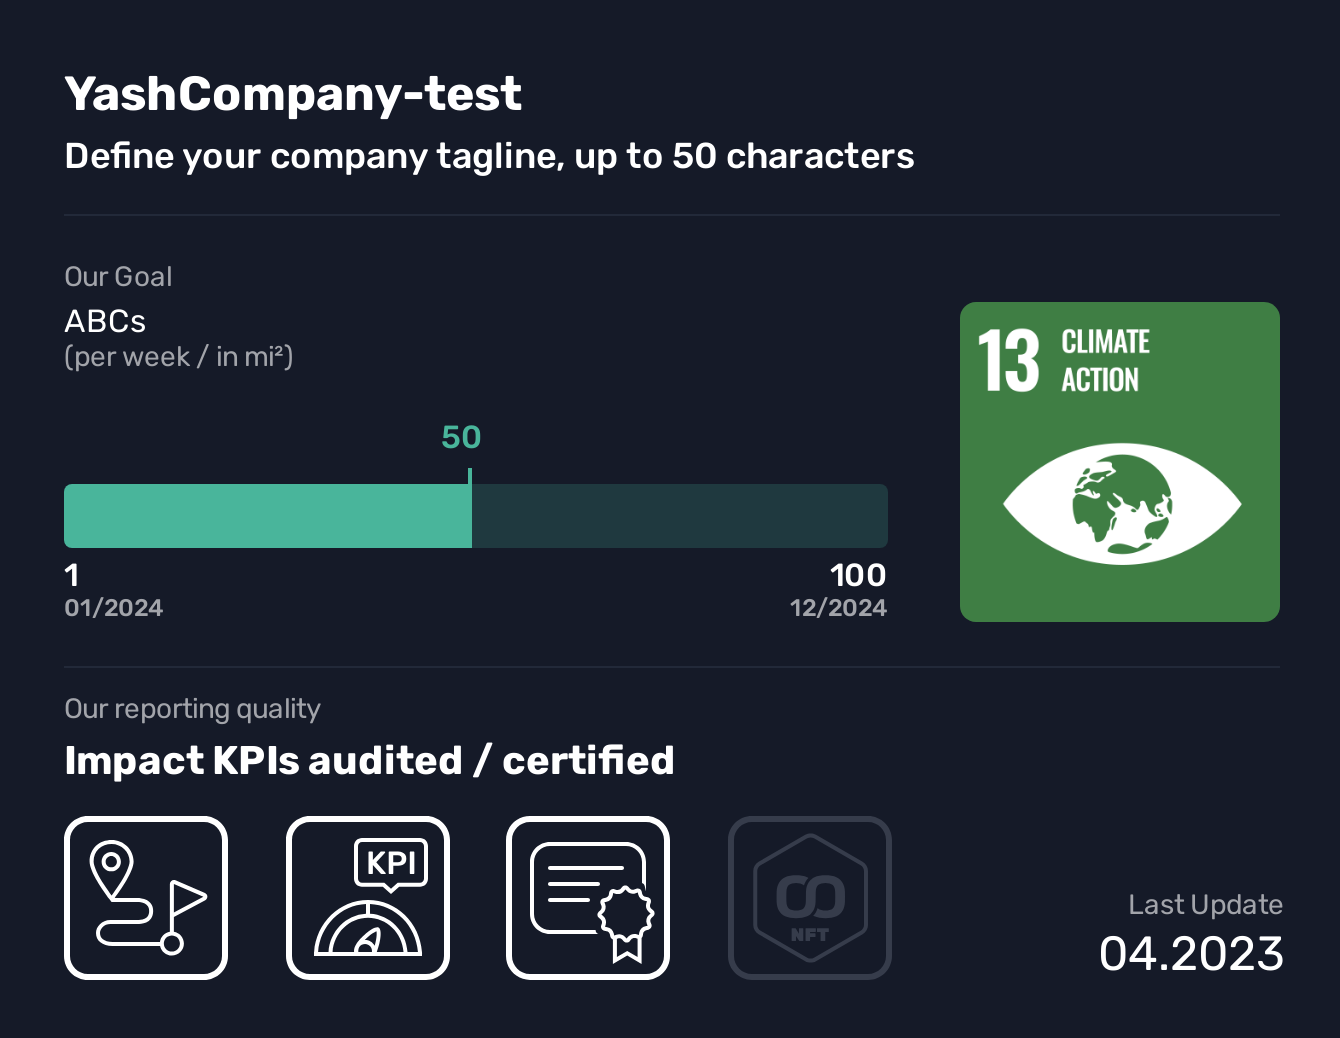Select Impact KPIs audited / certified heading

369,760
